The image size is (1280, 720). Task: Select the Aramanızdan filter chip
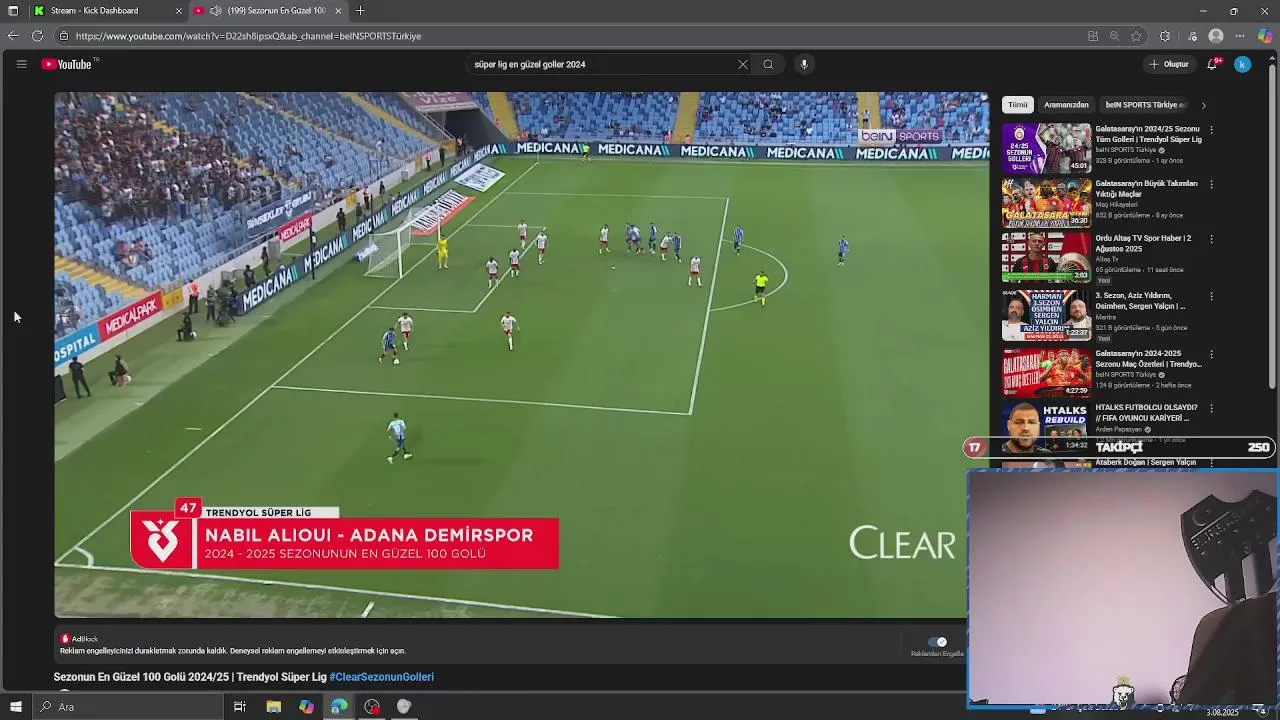[x=1066, y=105]
